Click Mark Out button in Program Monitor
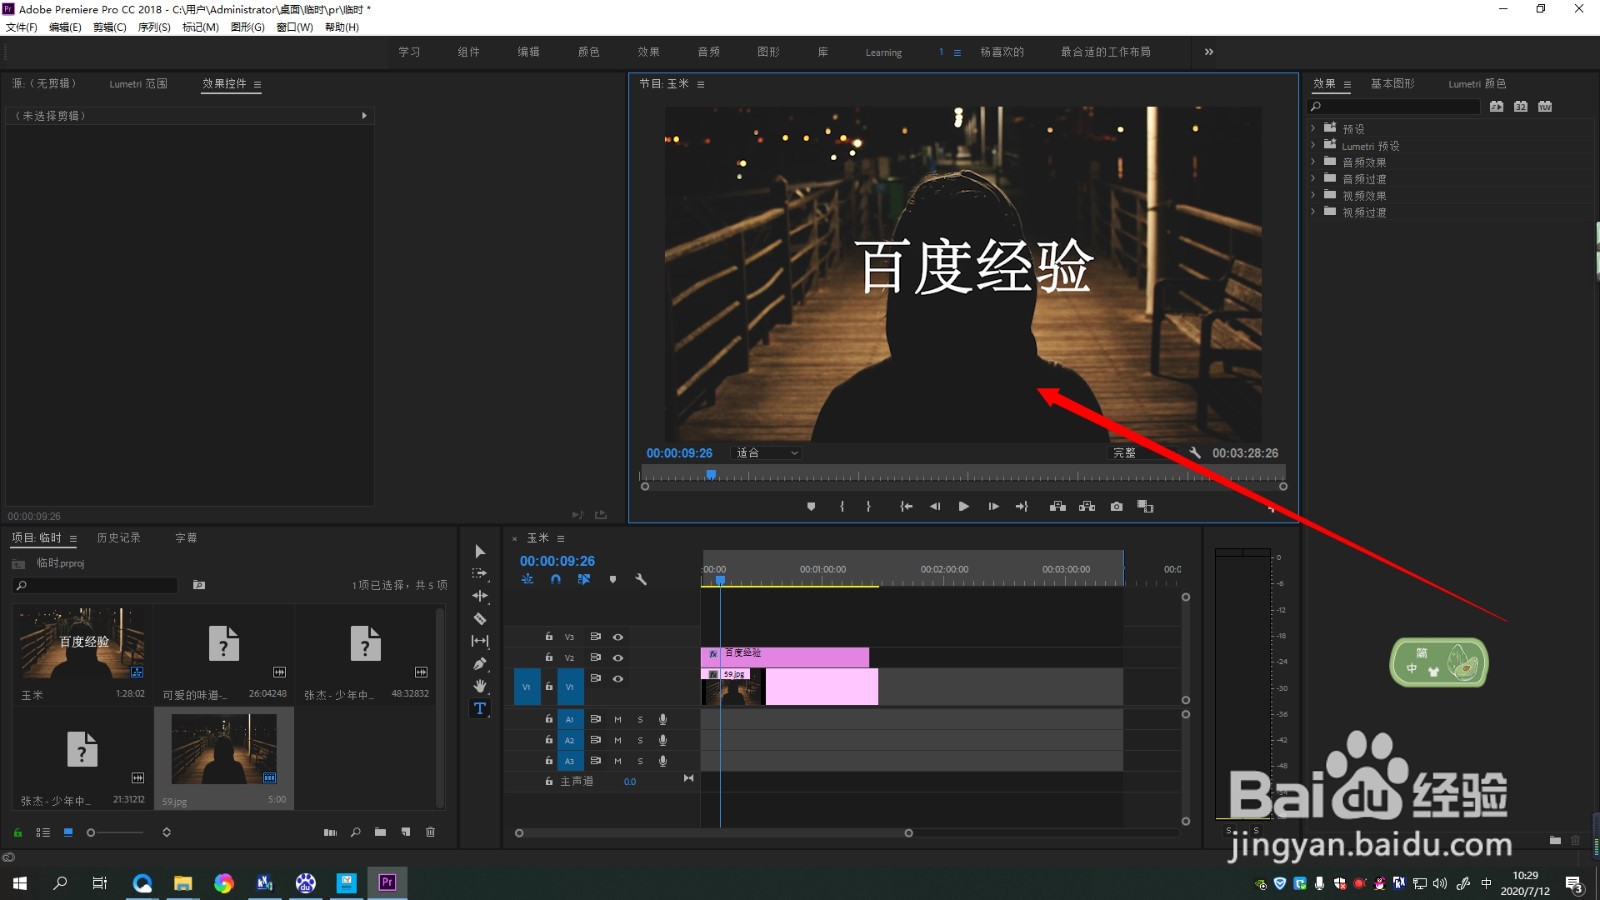 pos(868,507)
